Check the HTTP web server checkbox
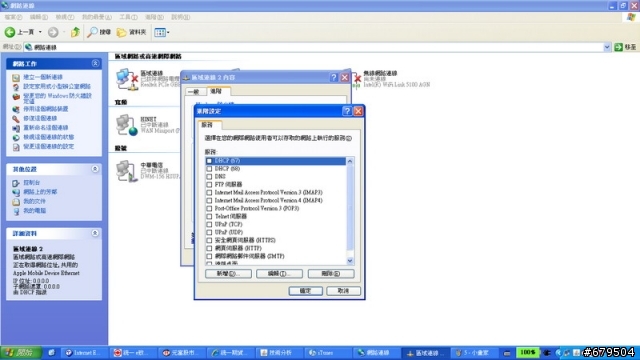 (x=209, y=248)
